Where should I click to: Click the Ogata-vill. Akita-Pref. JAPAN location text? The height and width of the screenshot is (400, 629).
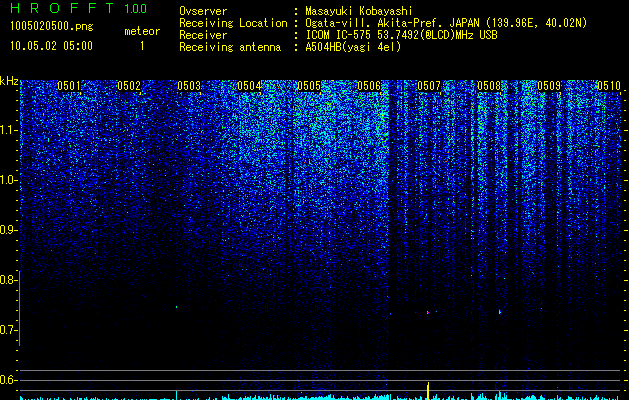[446, 23]
